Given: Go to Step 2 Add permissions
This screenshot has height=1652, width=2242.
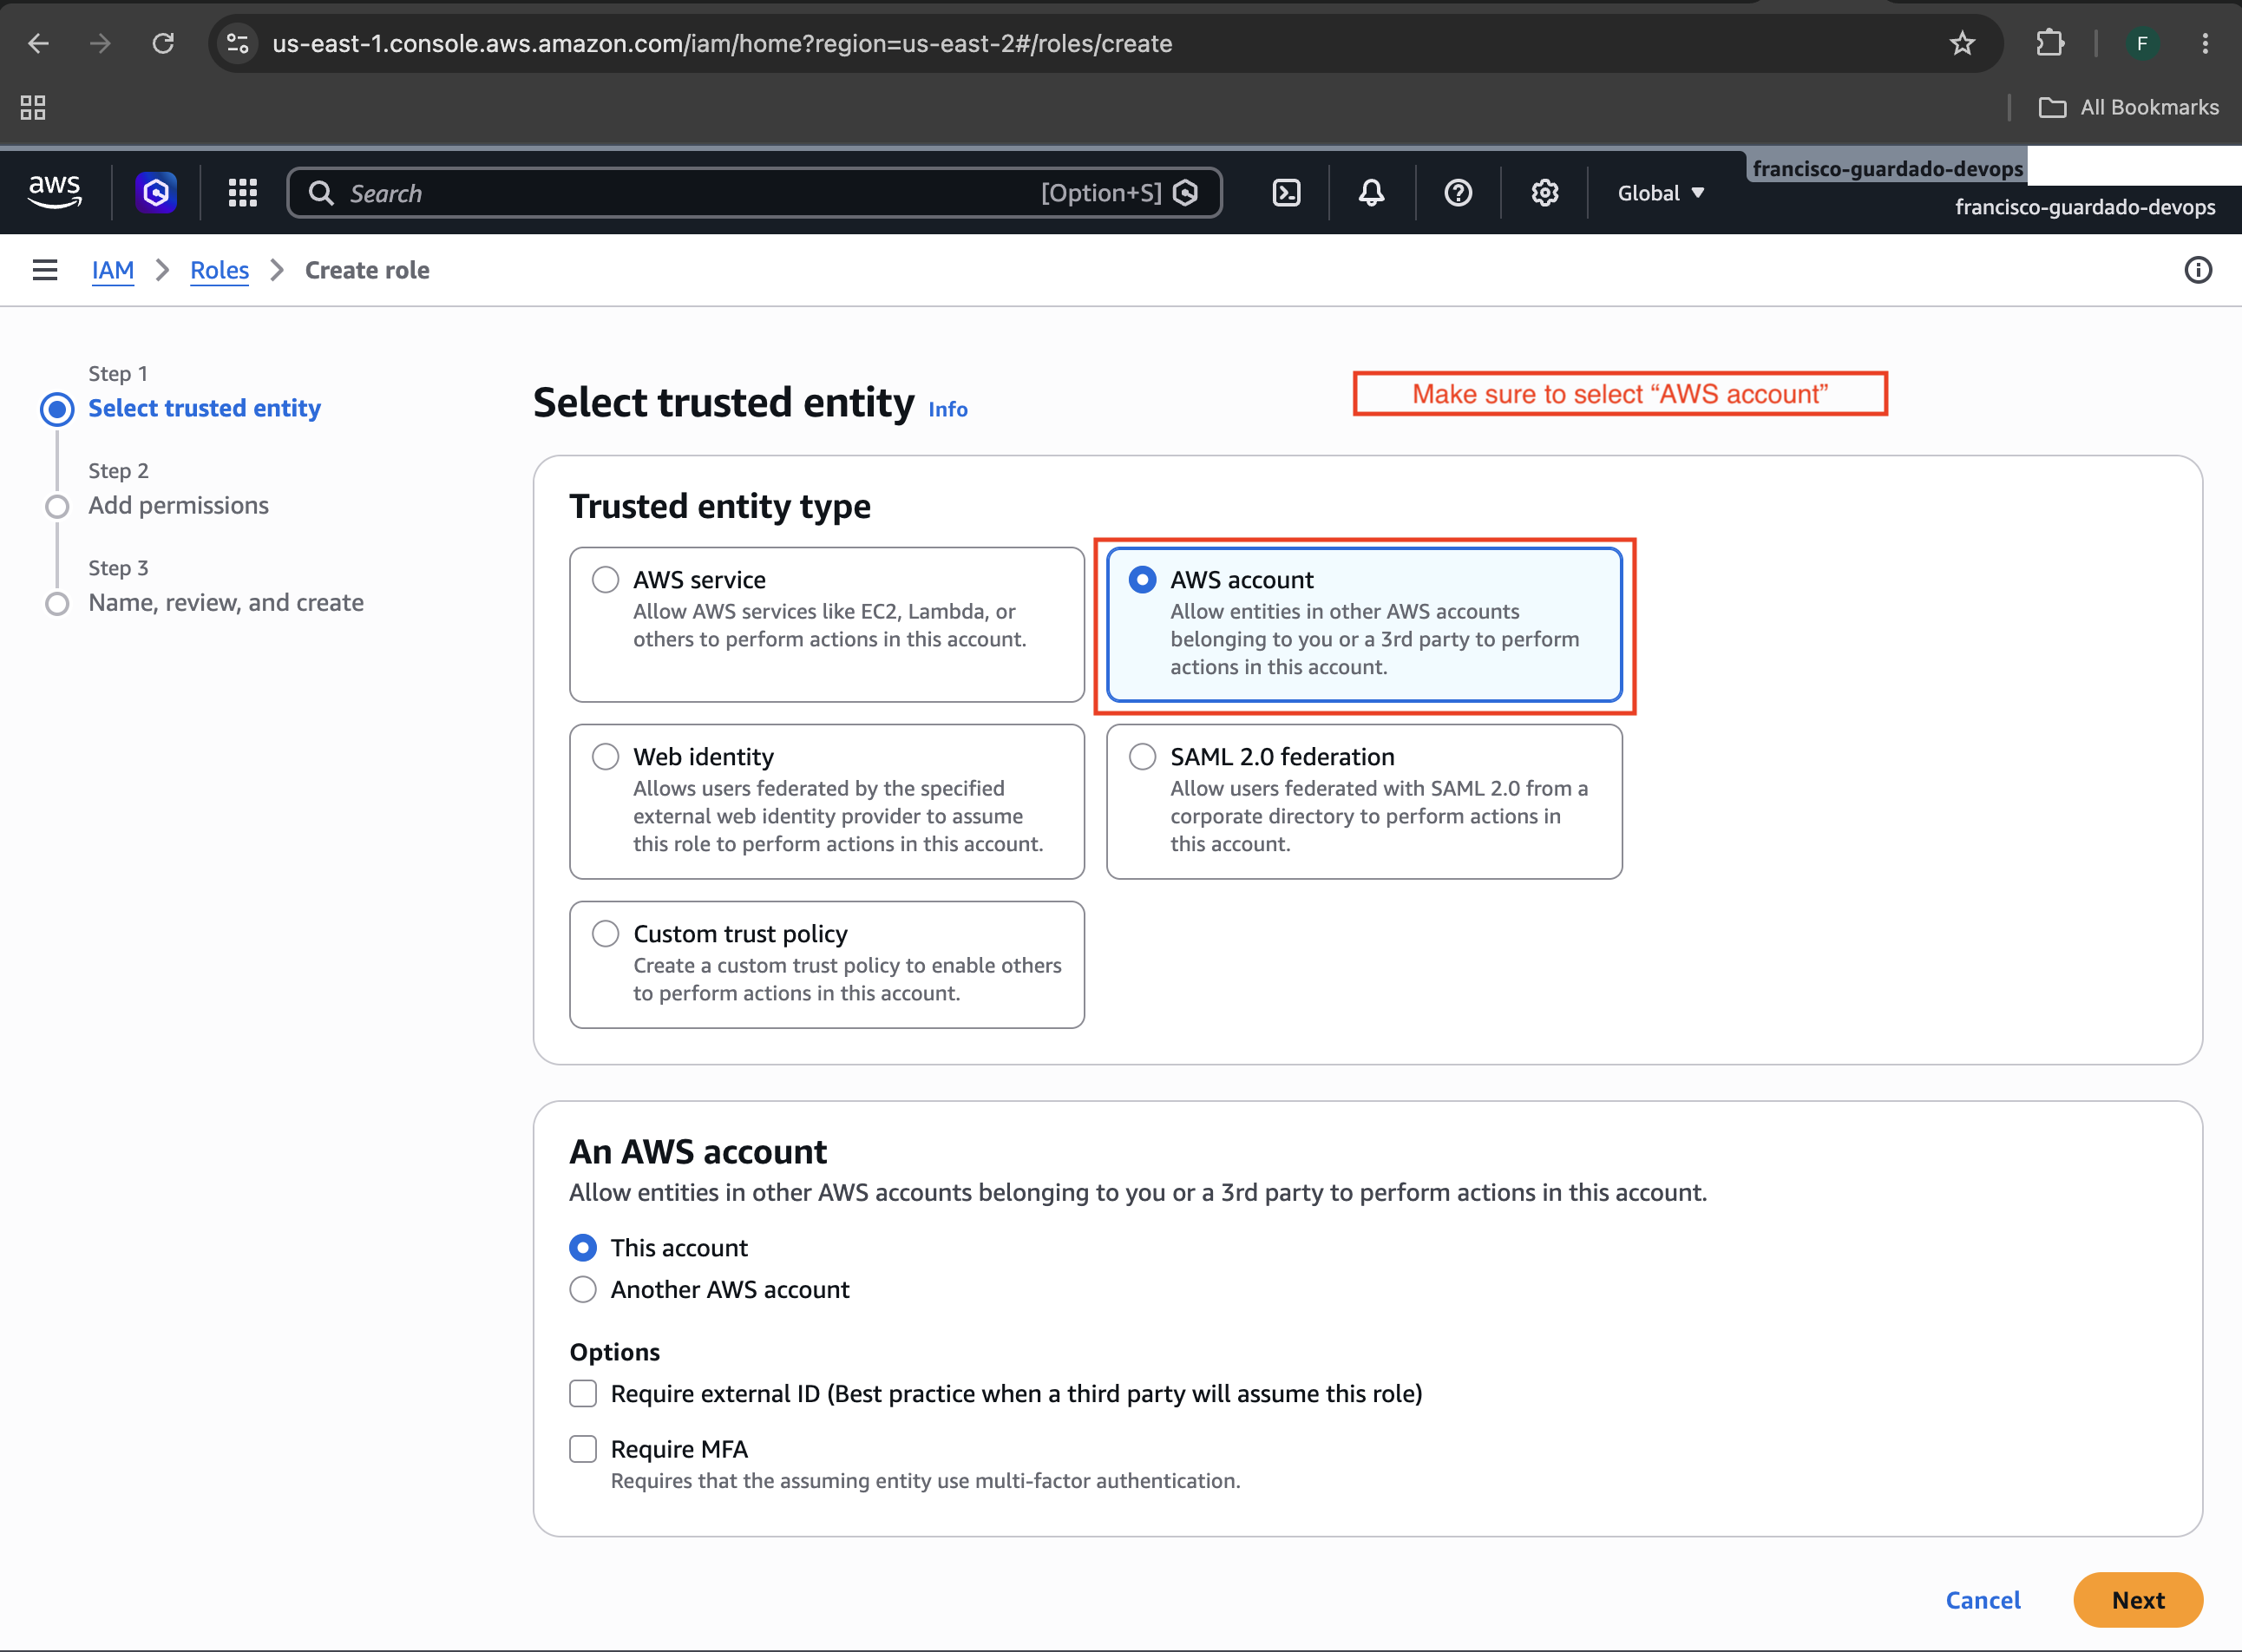Looking at the screenshot, I should click(178, 505).
